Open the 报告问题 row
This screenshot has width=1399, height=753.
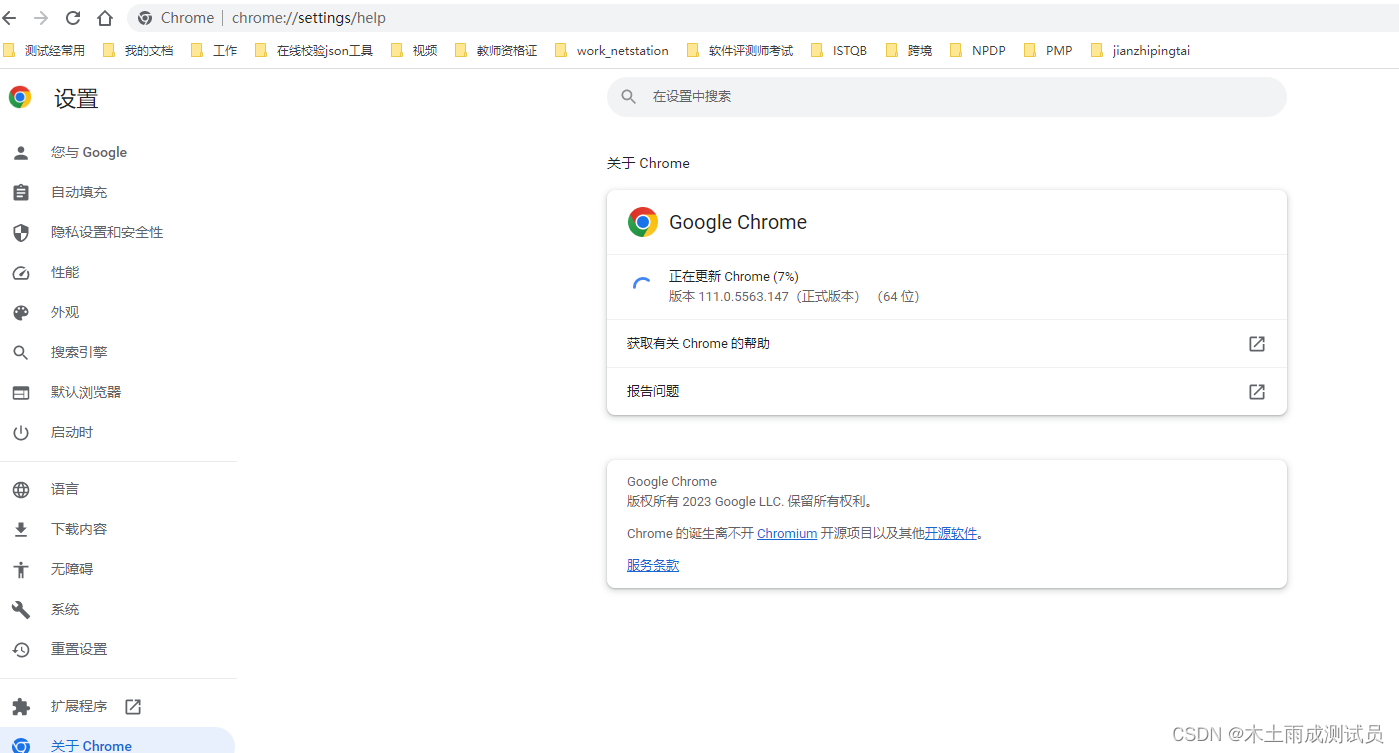click(x=946, y=391)
